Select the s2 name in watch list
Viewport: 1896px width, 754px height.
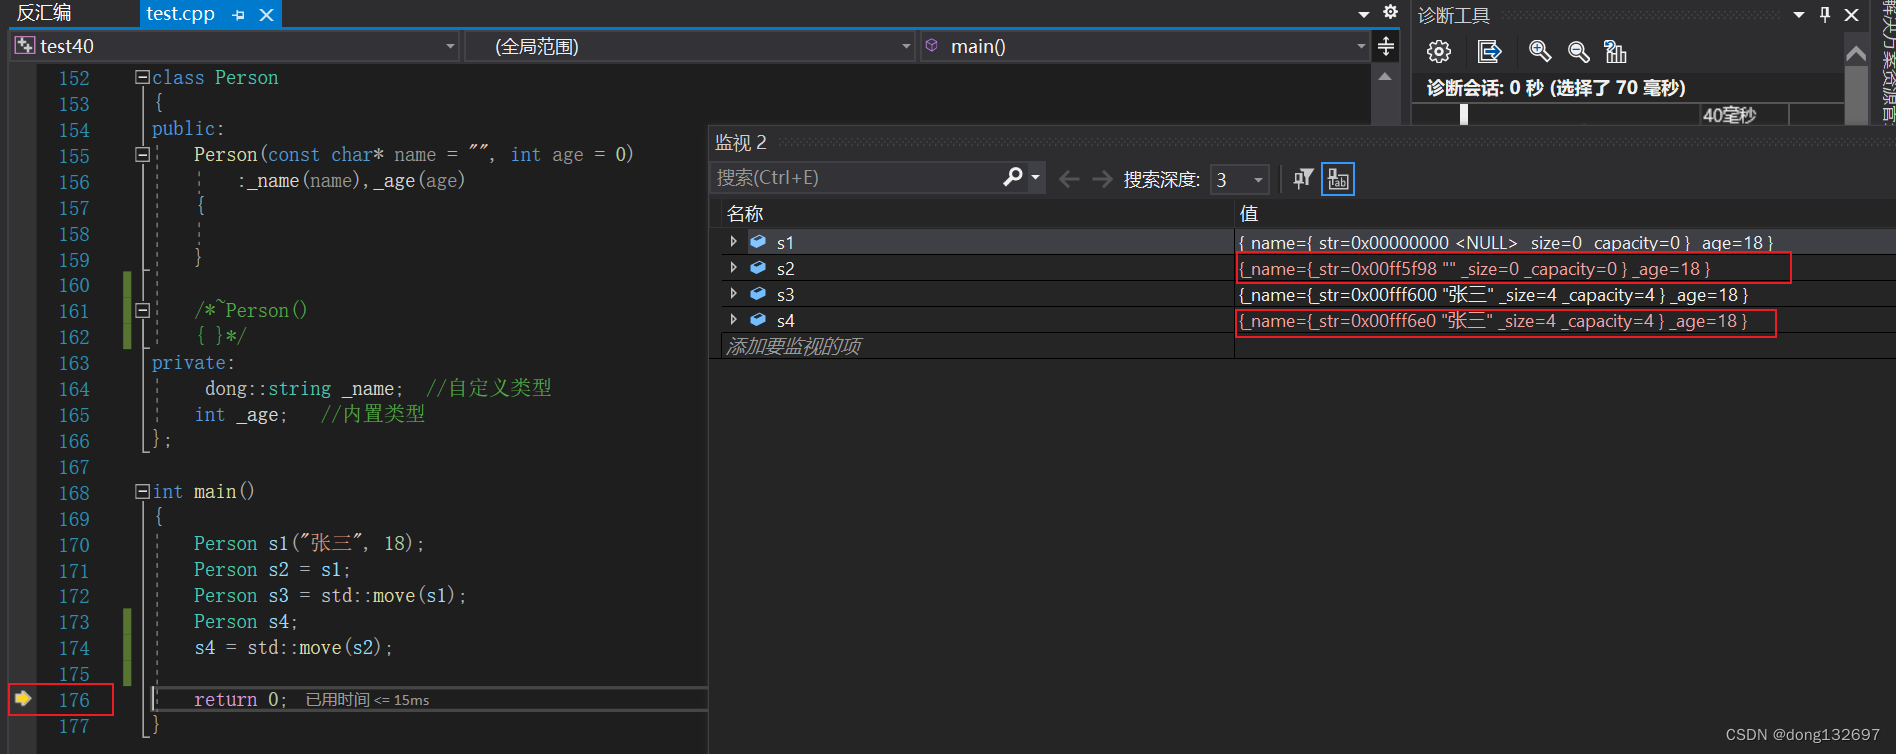pyautogui.click(x=785, y=269)
